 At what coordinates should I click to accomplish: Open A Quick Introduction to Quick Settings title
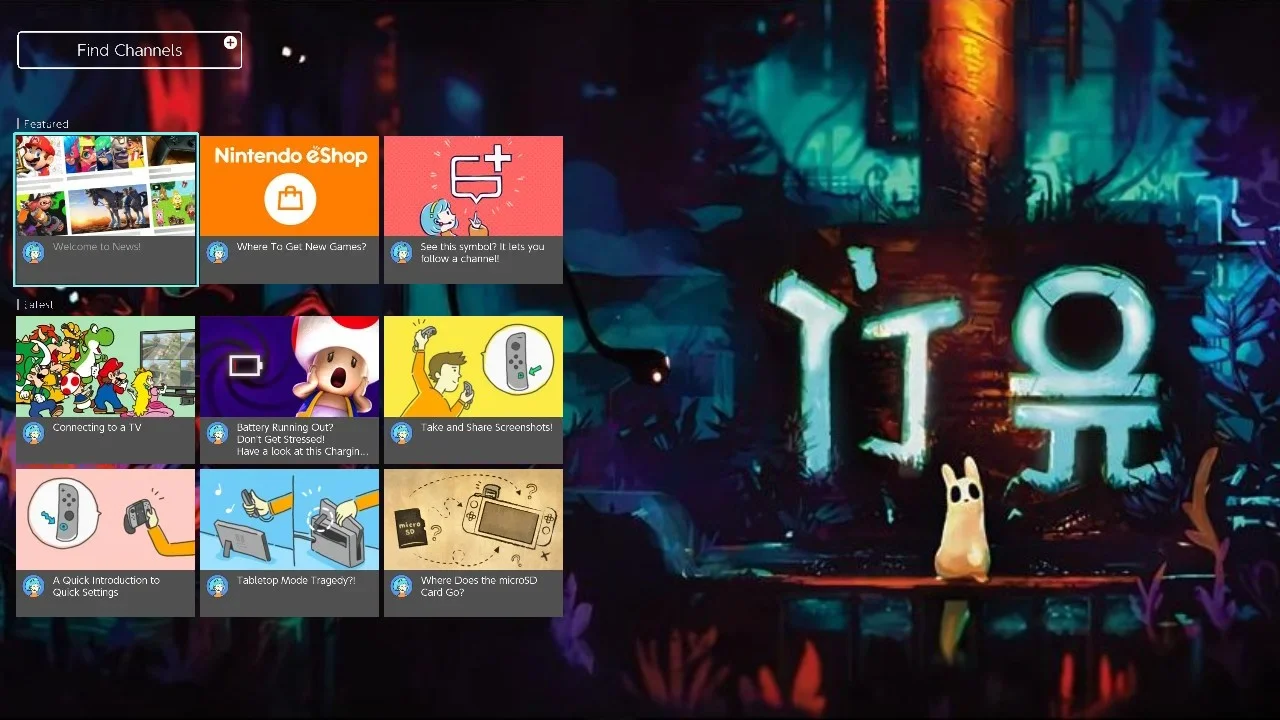coord(106,586)
